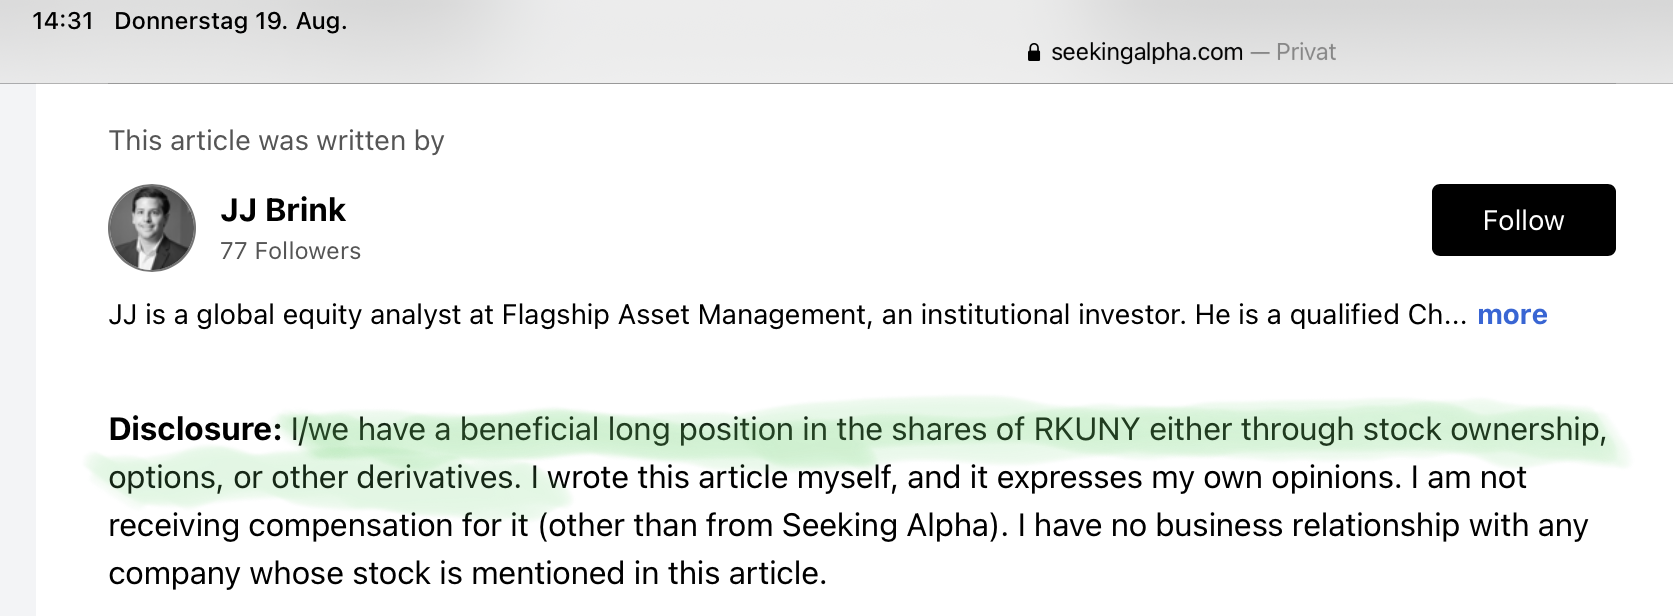Screen dimensions: 1673x616
Task: Click JJ Brink's profile photo
Action: tap(152, 228)
